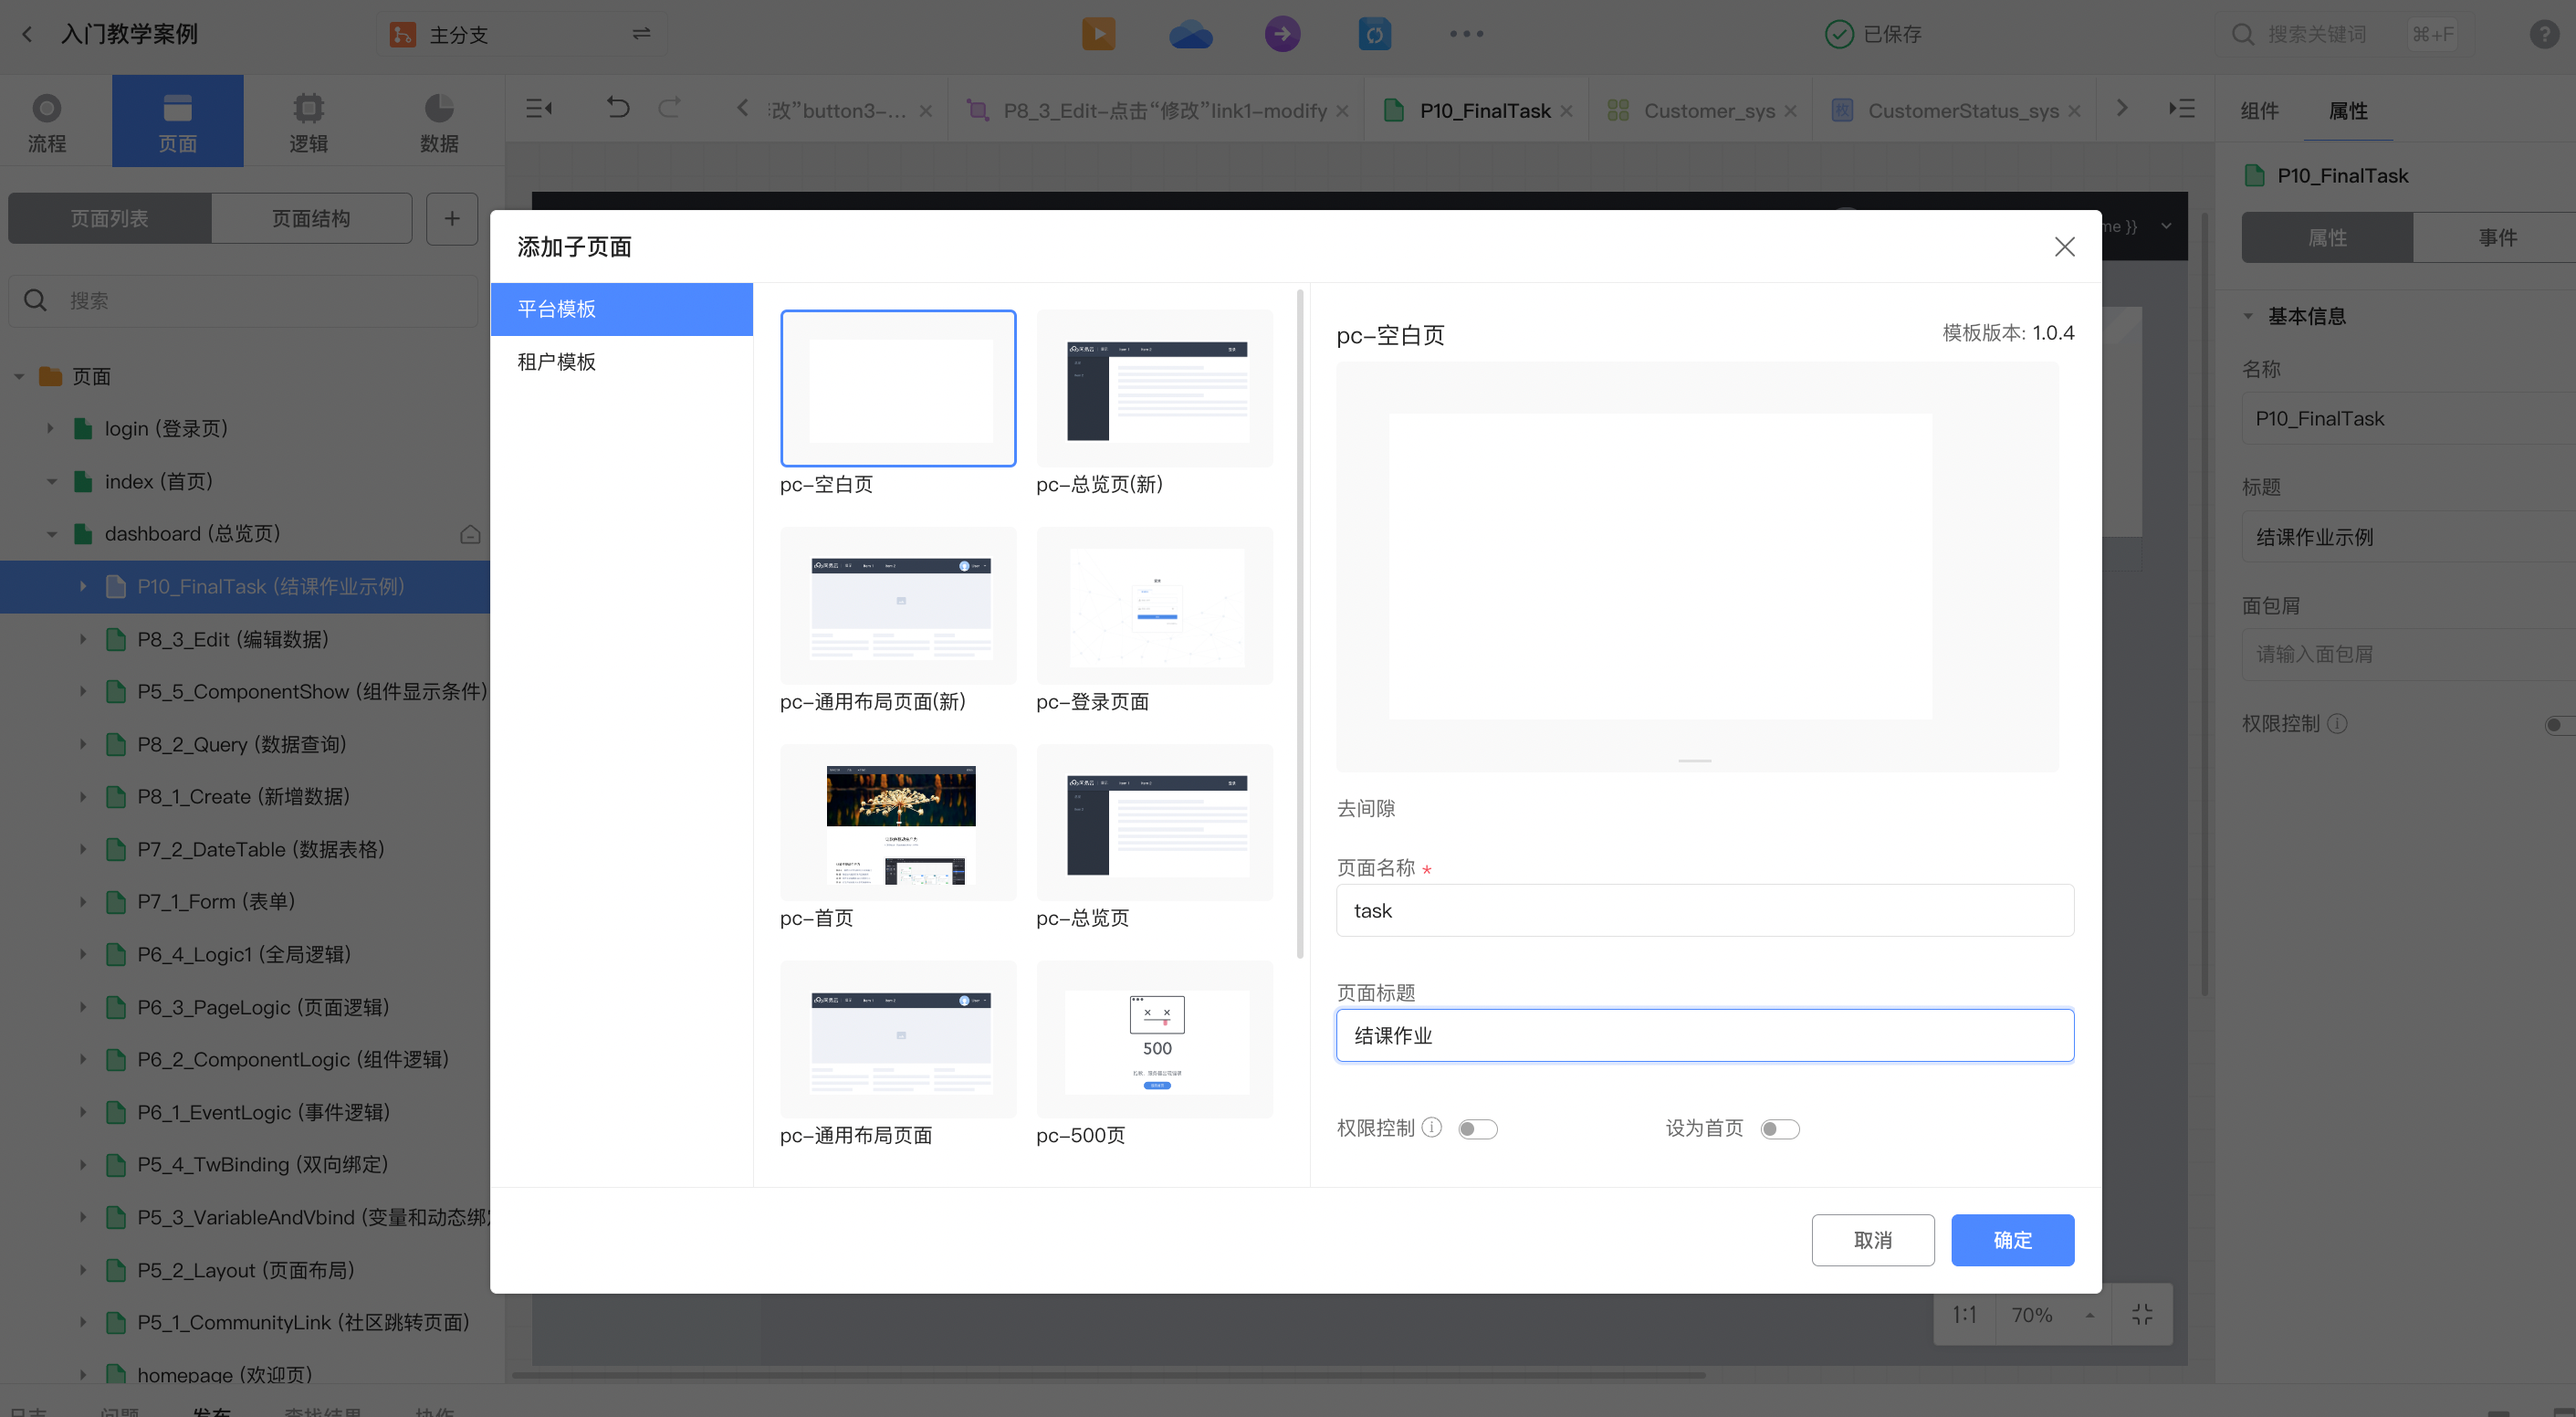This screenshot has width=2576, height=1417.
Task: Click the blue cloud publish icon
Action: coord(1190,34)
